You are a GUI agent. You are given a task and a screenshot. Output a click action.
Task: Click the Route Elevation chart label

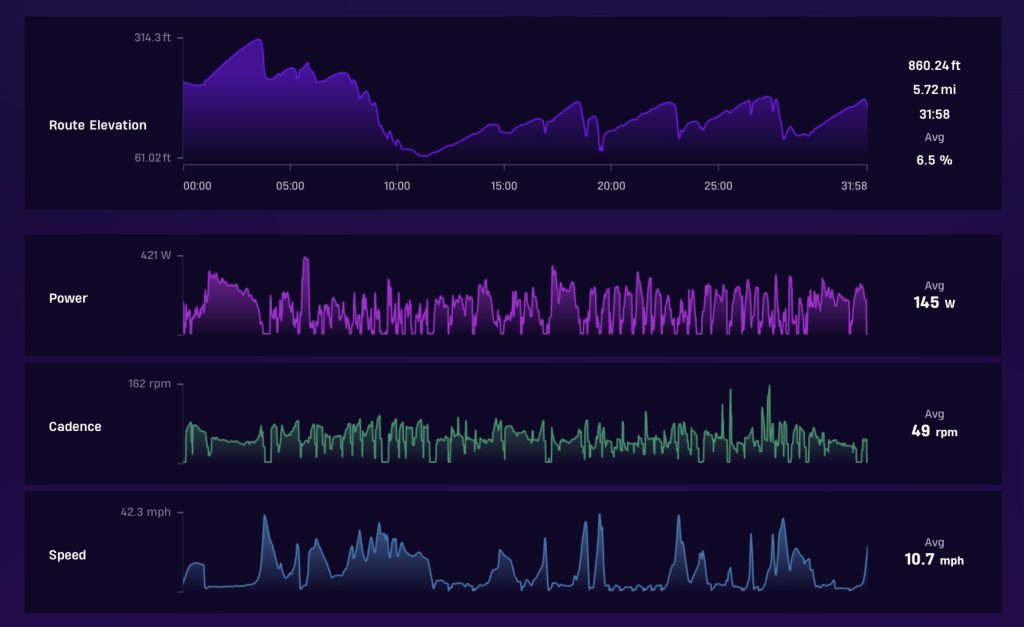pos(97,125)
